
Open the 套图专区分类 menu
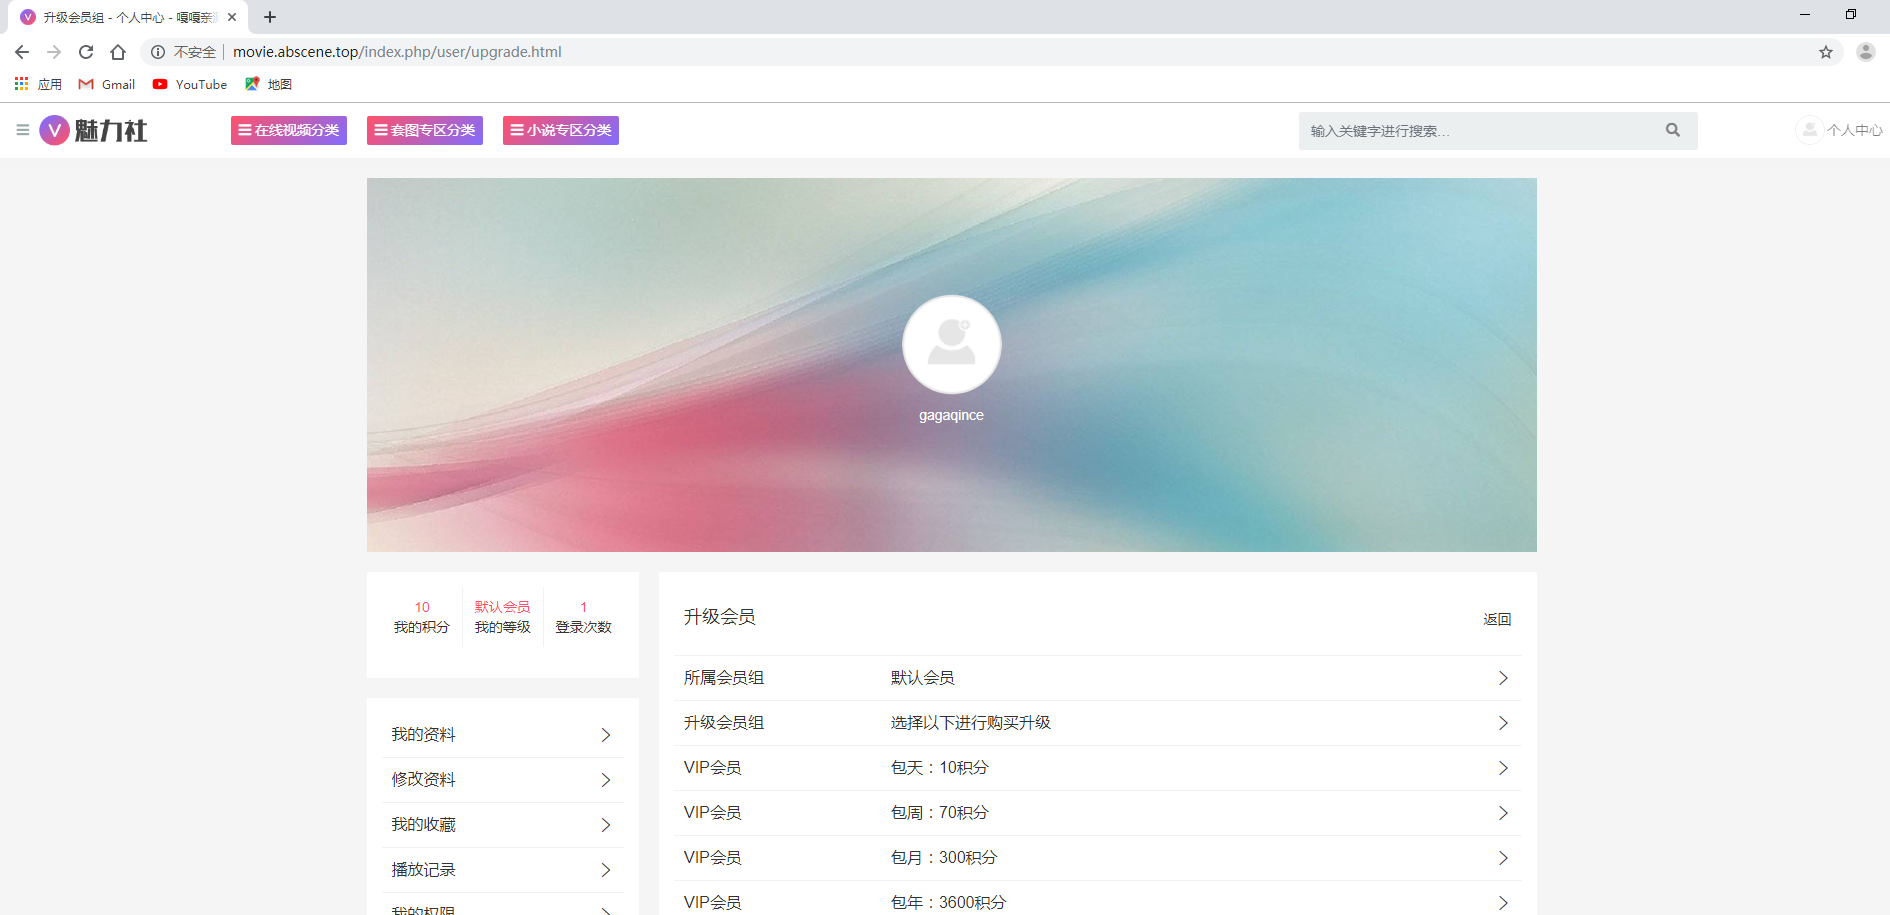(425, 130)
